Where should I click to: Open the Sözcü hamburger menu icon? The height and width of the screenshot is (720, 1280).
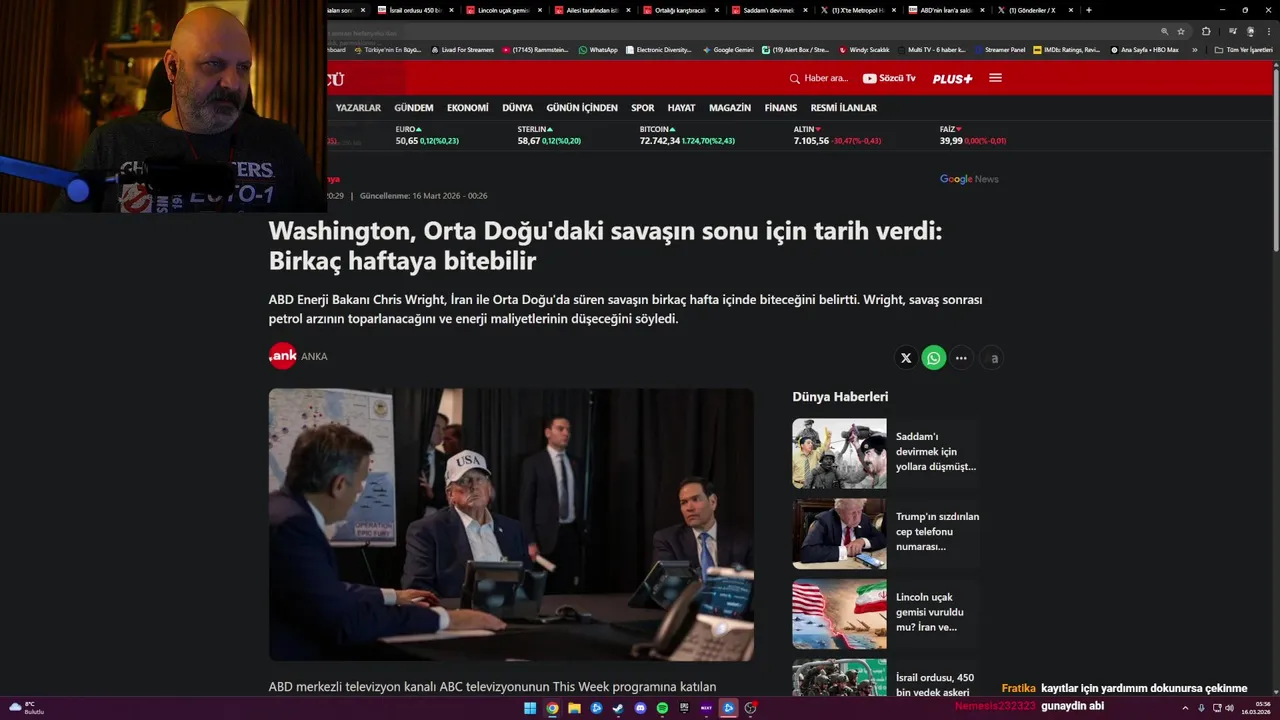pyautogui.click(x=995, y=78)
